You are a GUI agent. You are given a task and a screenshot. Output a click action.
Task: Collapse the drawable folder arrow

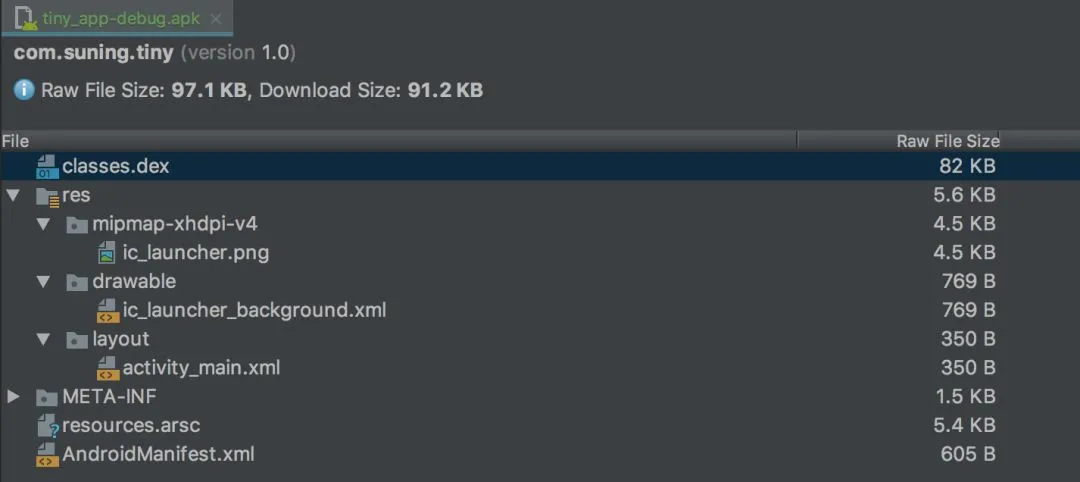pos(43,282)
